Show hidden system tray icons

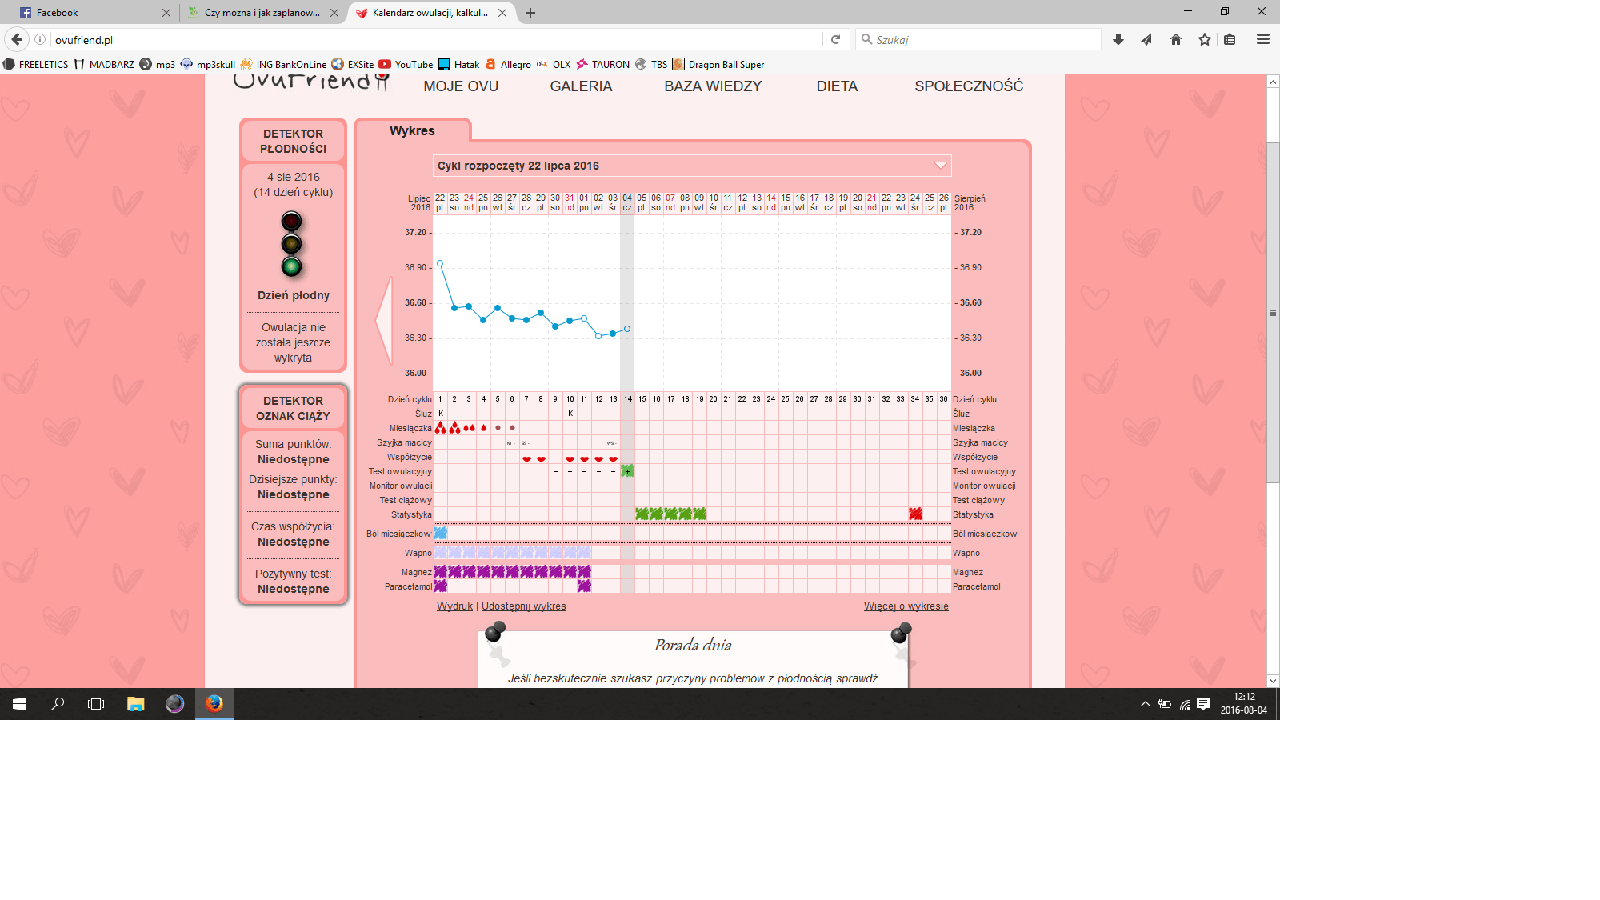click(x=1145, y=704)
